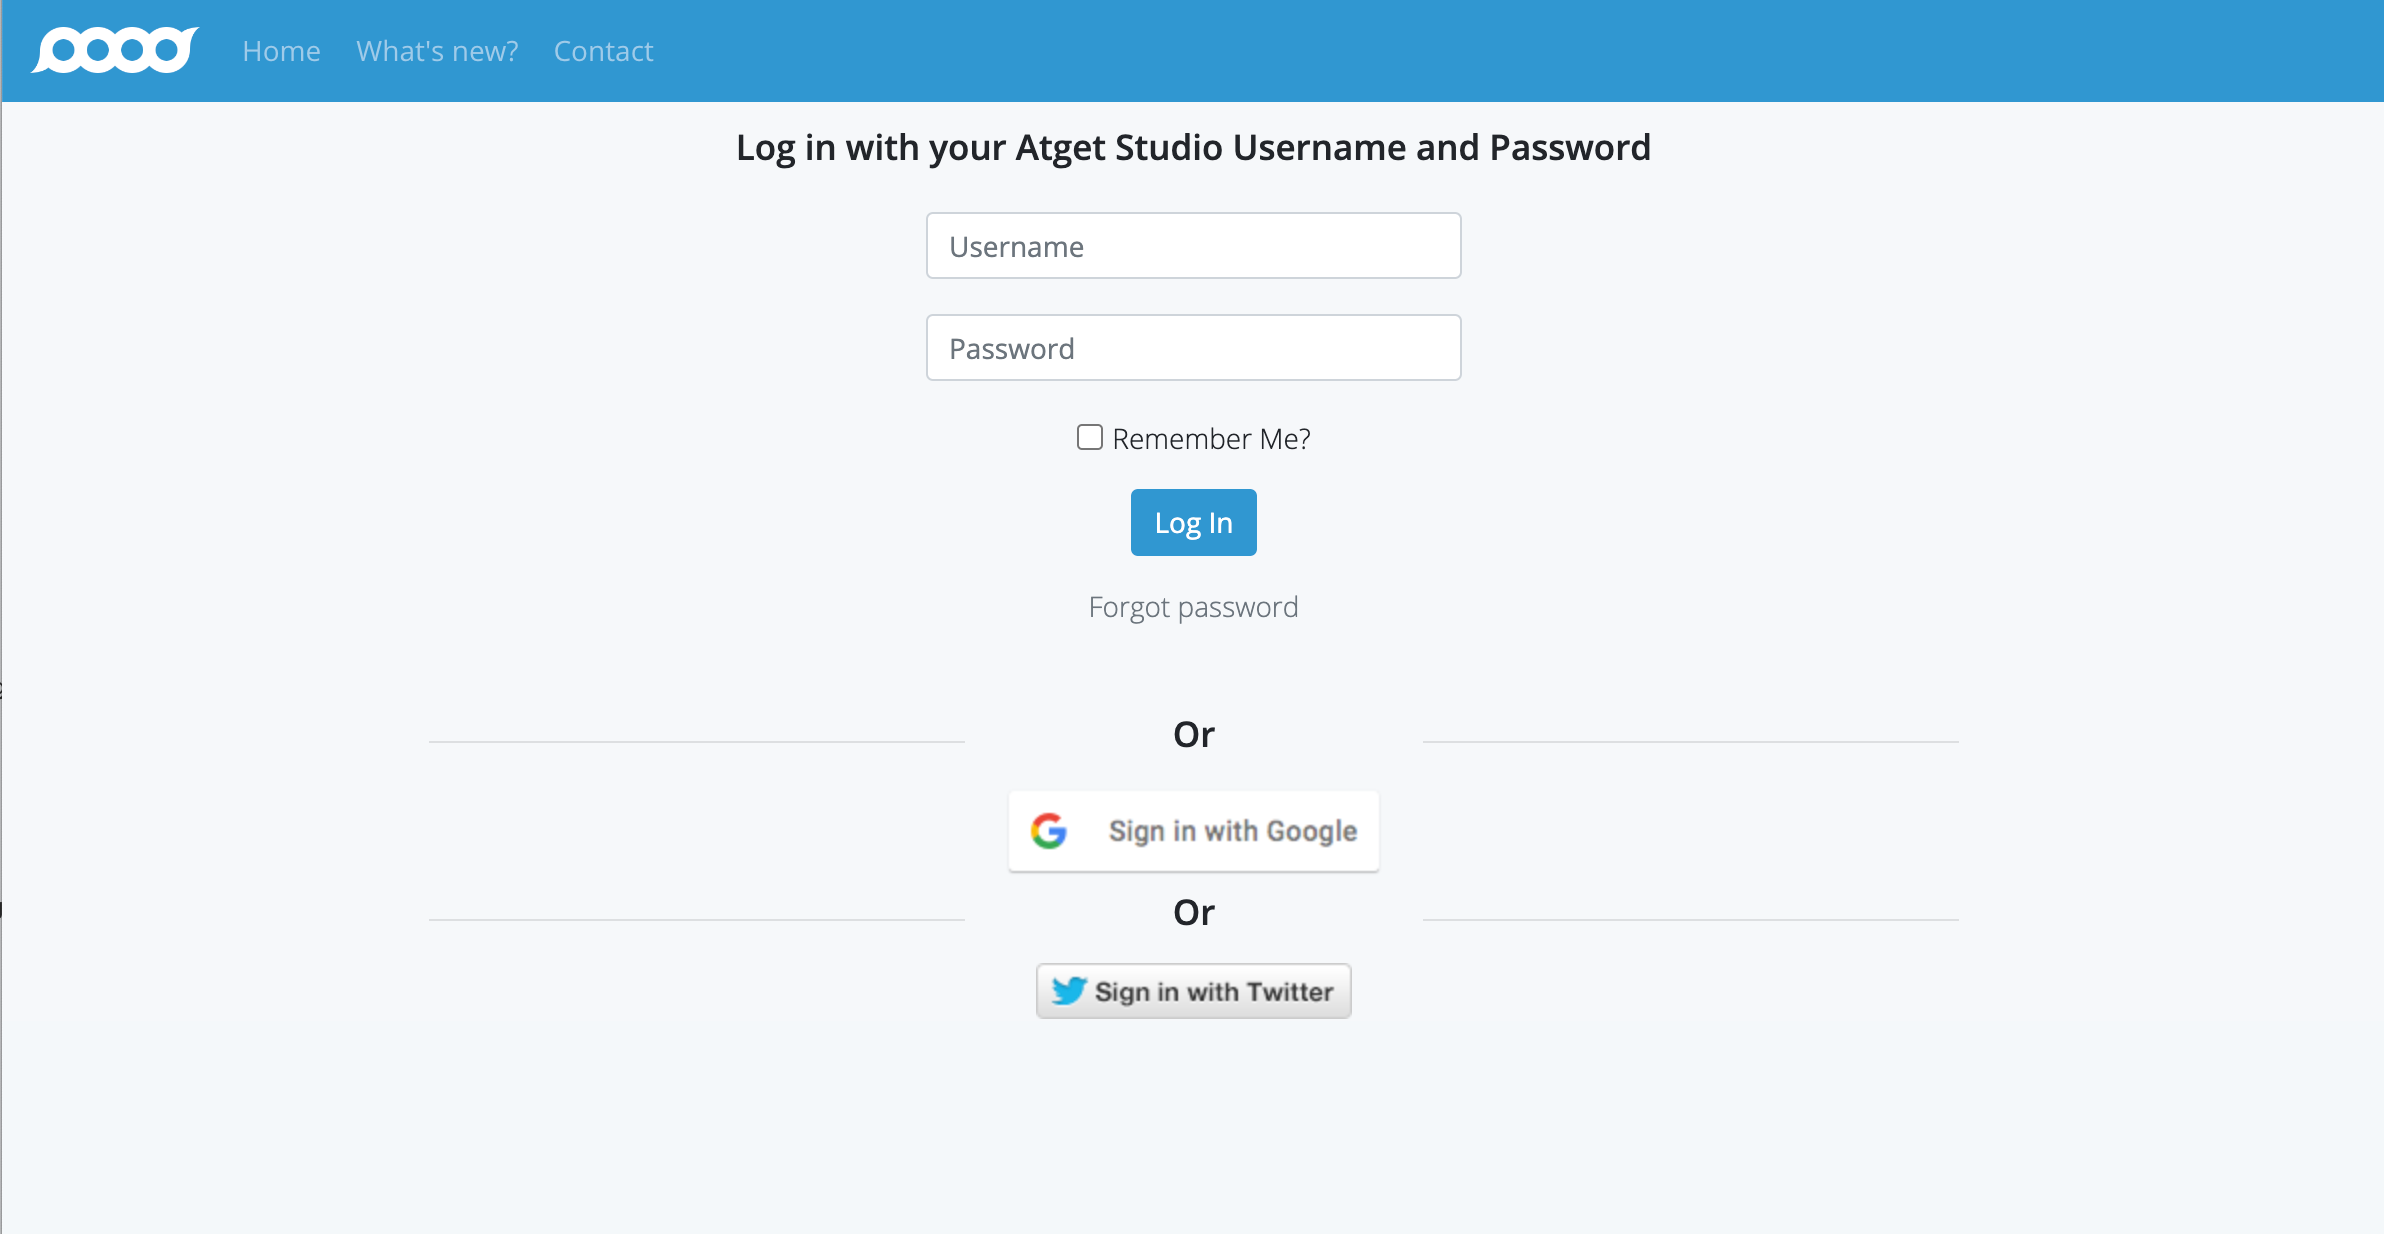Image resolution: width=2384 pixels, height=1234 pixels.
Task: Focus the Username input field
Action: [x=1193, y=246]
